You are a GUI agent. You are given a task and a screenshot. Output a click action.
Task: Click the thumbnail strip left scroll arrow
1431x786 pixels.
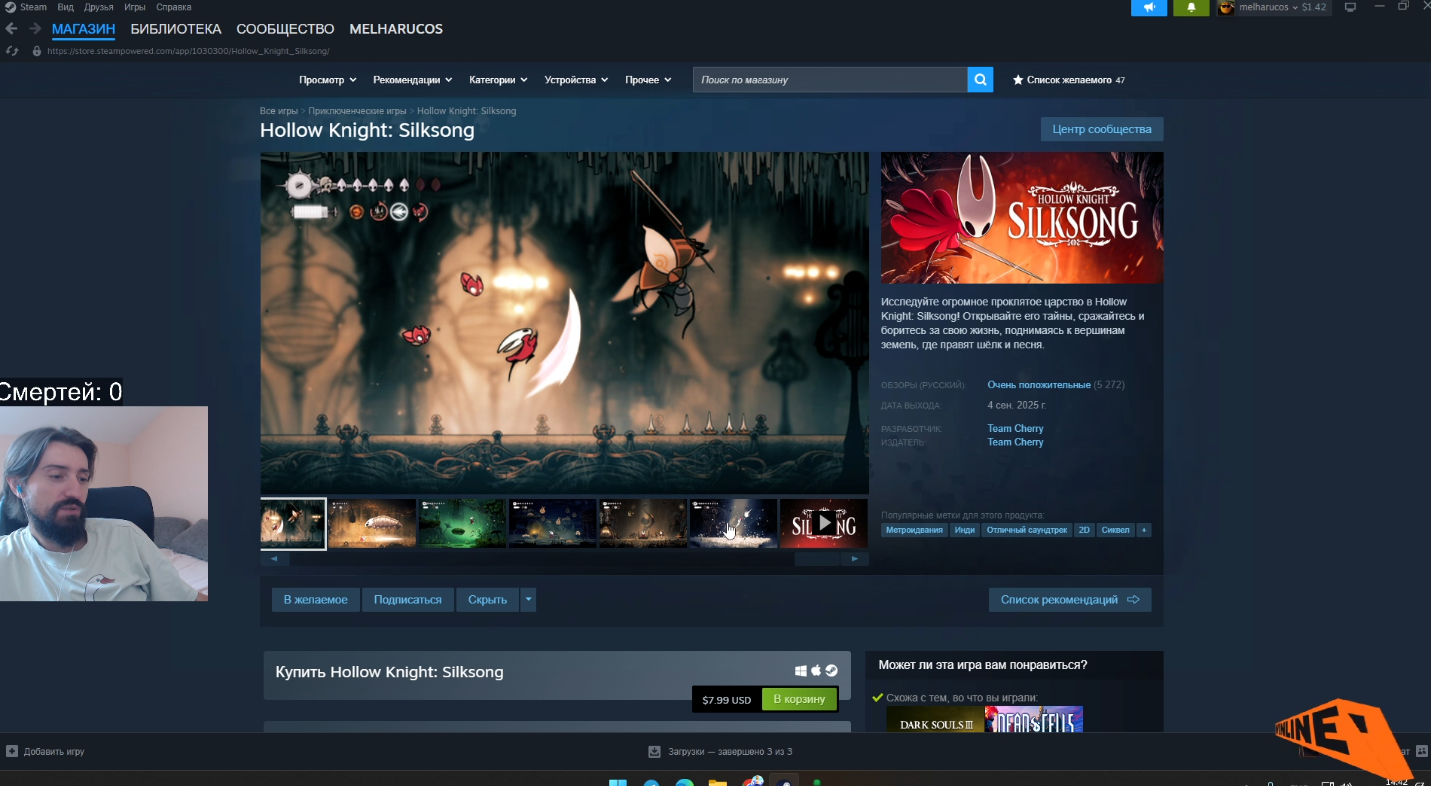(274, 559)
